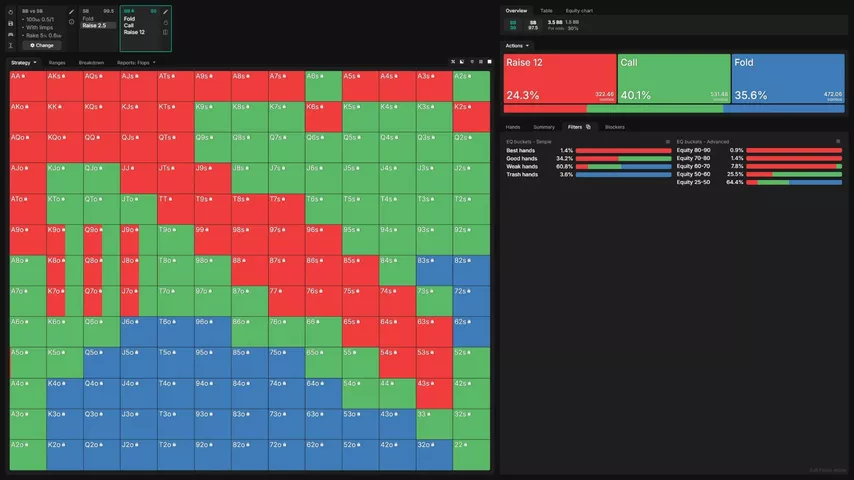854x480 pixels.
Task: Click the red Raise 12 action block
Action: (560, 78)
